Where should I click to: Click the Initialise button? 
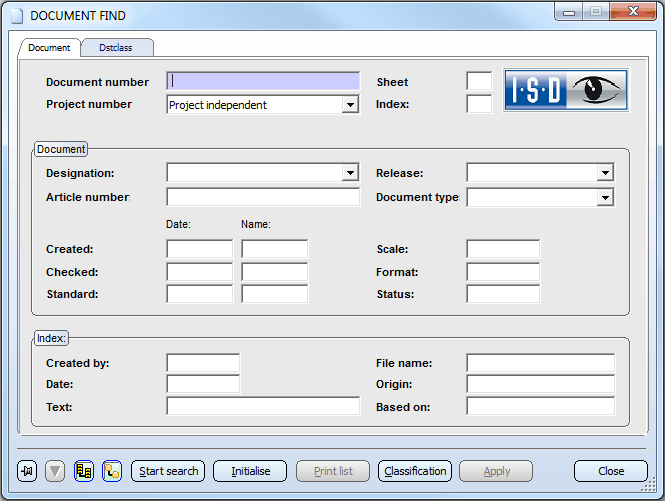coord(250,471)
